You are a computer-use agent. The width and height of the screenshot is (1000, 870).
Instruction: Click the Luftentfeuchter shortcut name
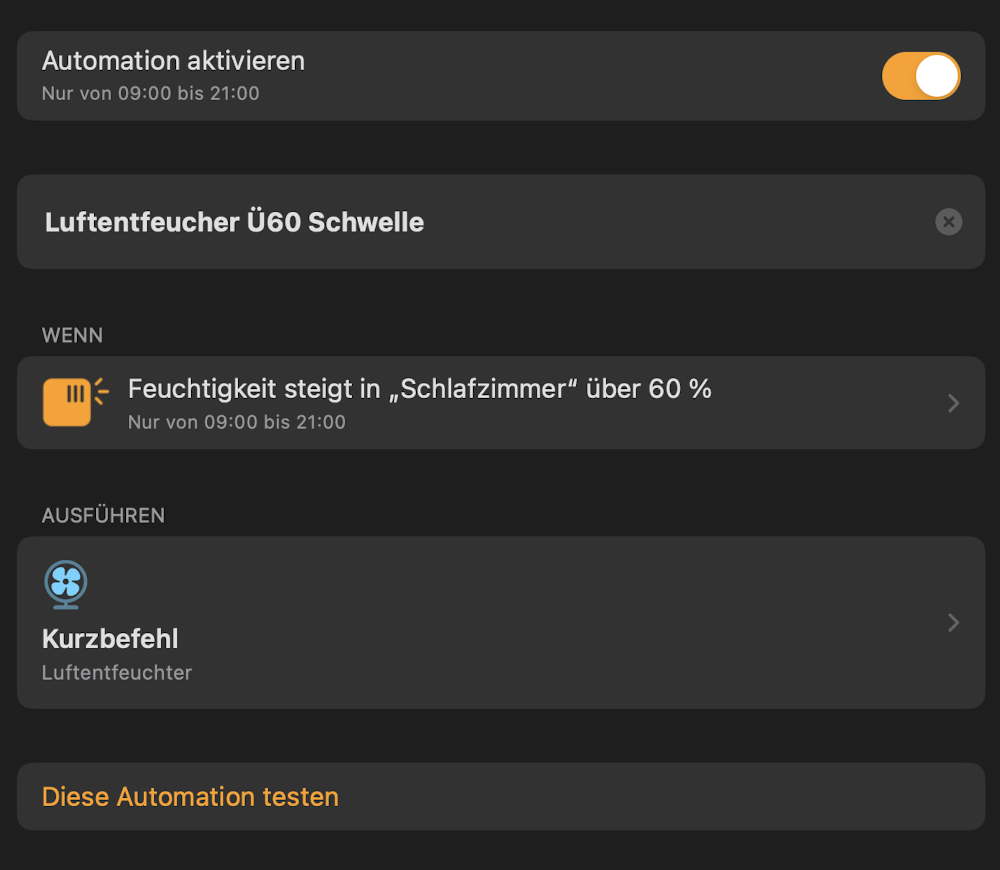(x=116, y=673)
